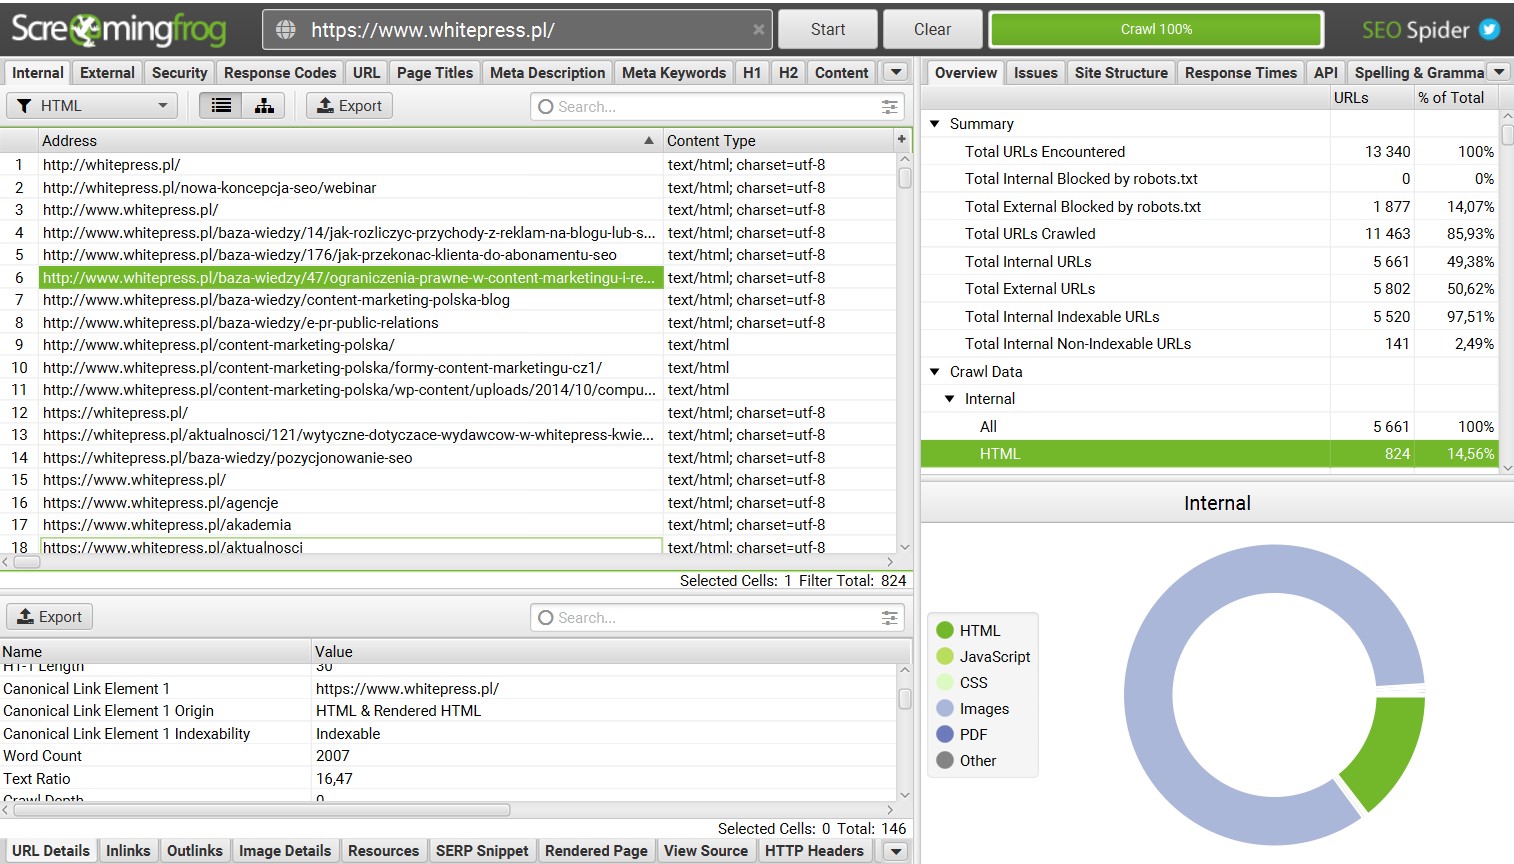
Task: Open upper search filter options icon
Action: 889,107
